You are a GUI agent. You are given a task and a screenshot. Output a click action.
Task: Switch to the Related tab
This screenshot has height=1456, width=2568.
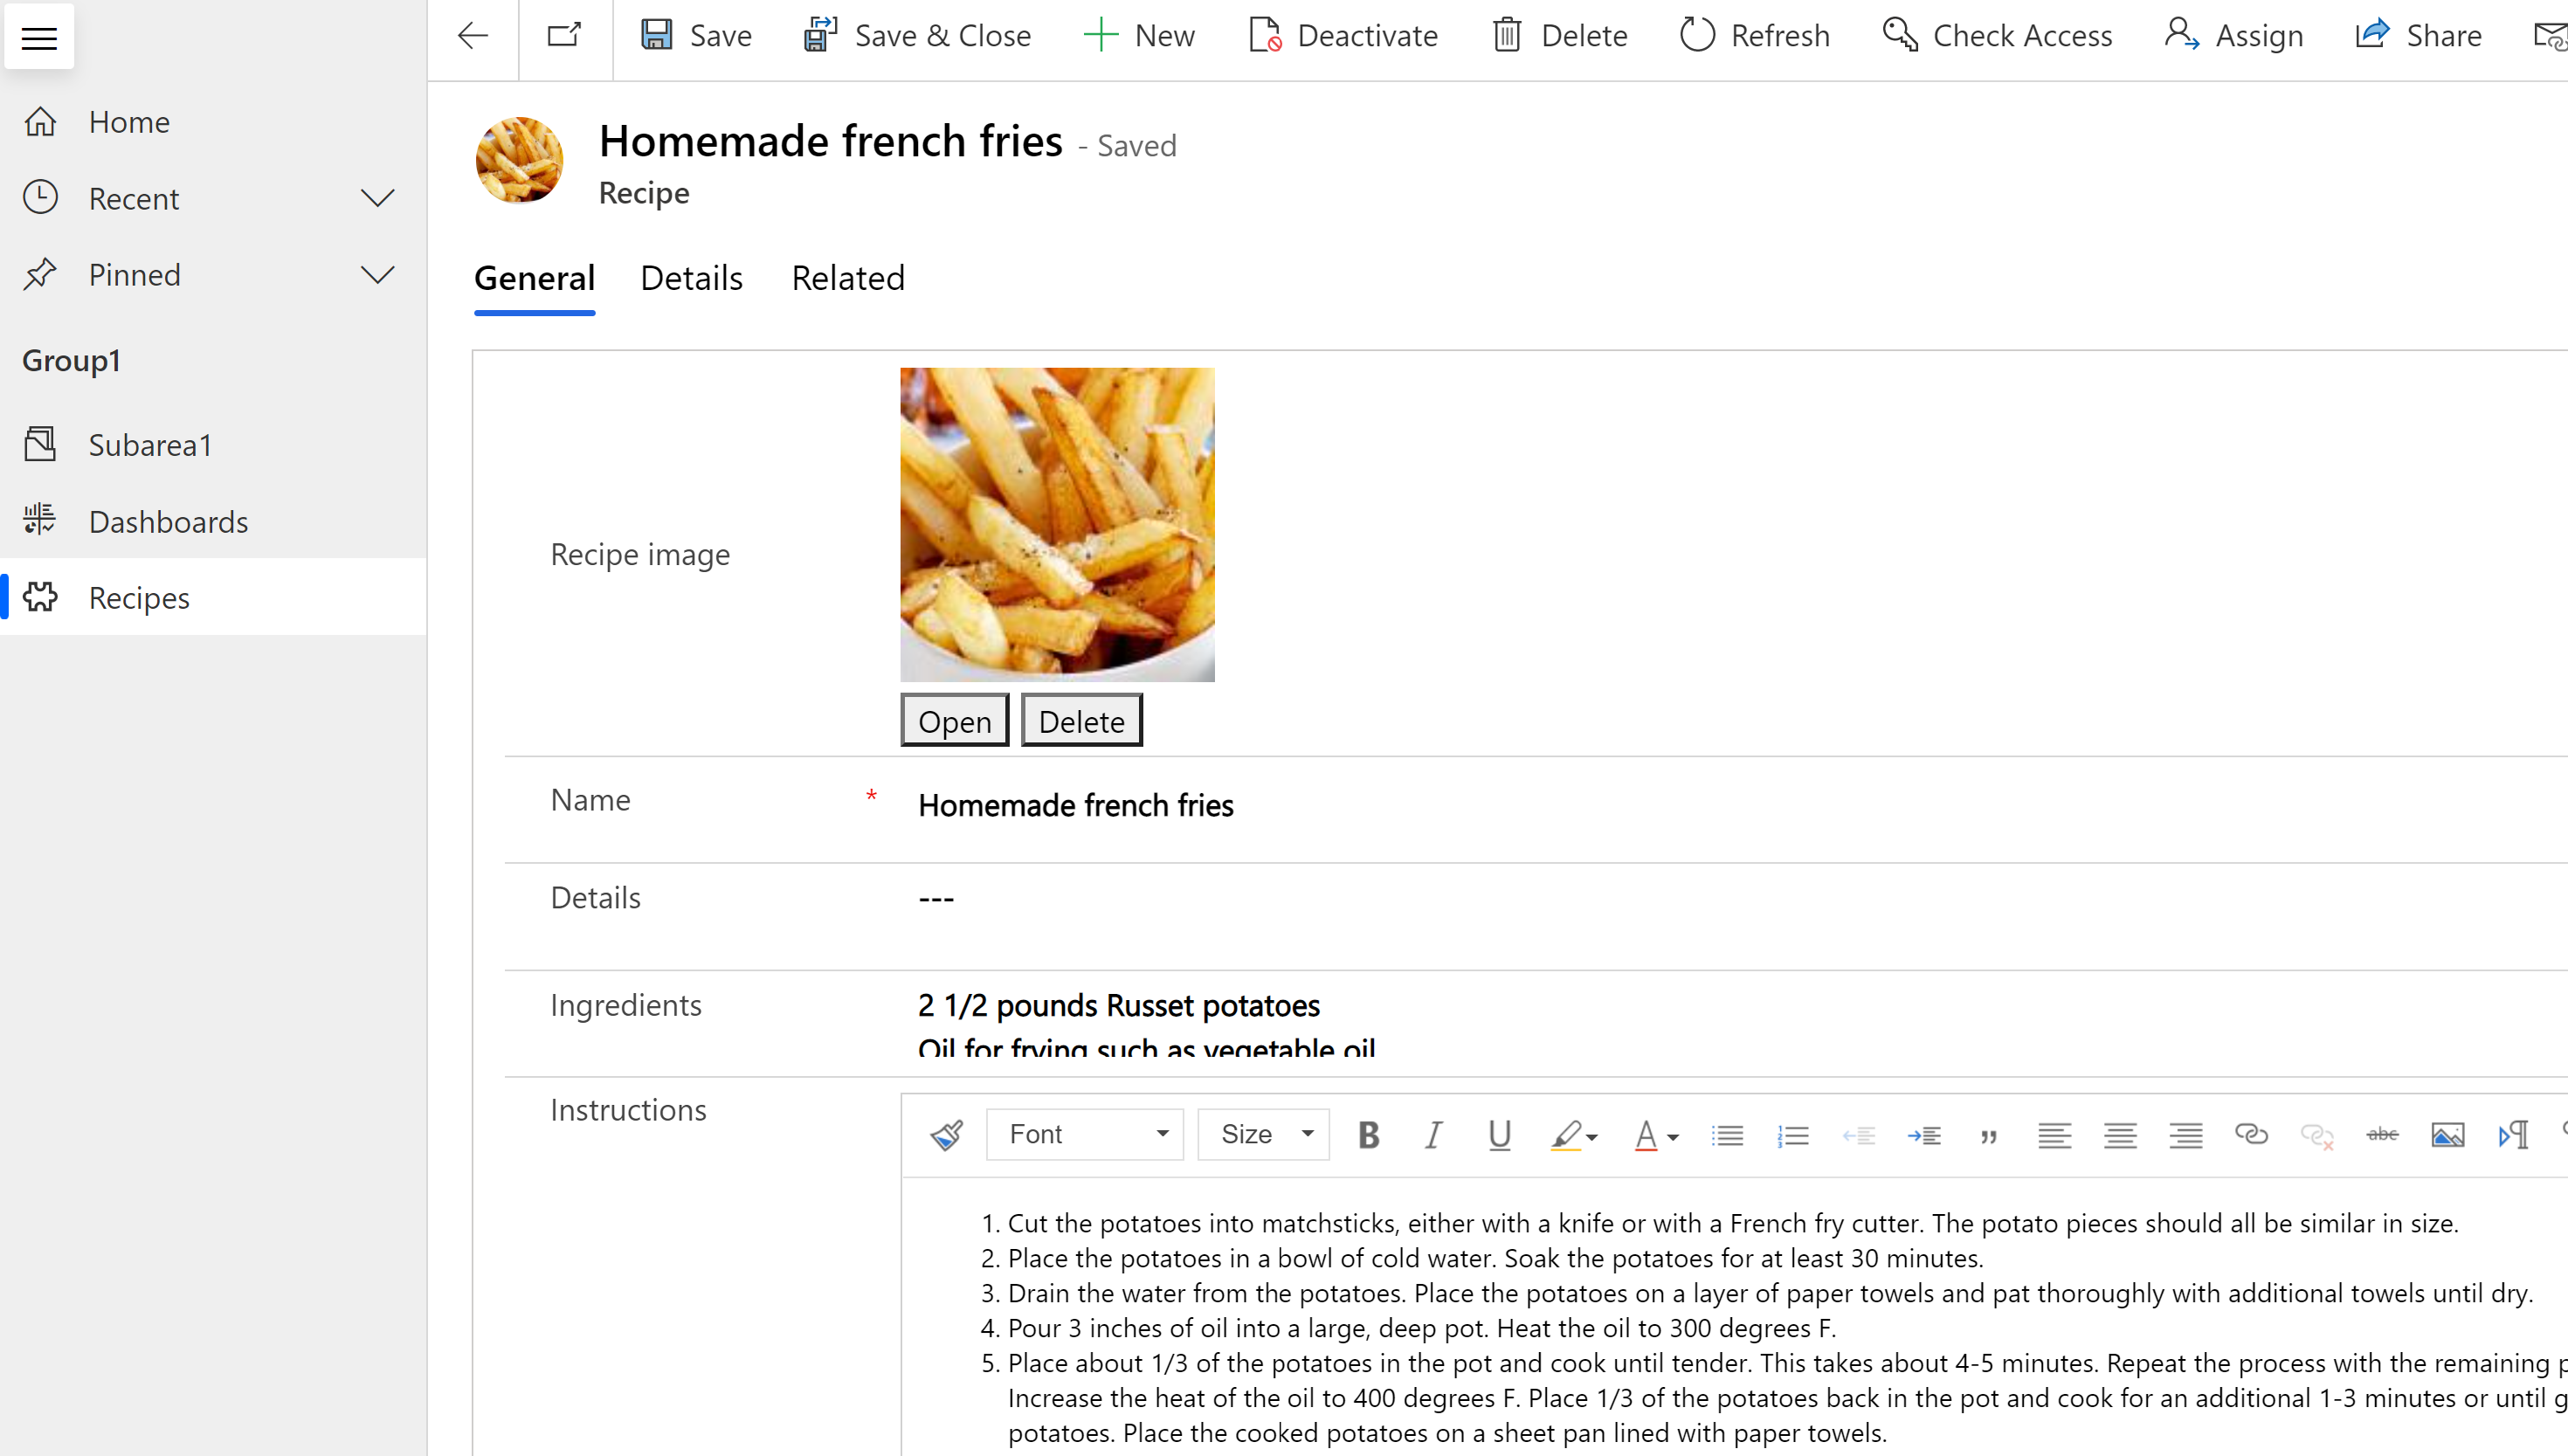point(848,279)
